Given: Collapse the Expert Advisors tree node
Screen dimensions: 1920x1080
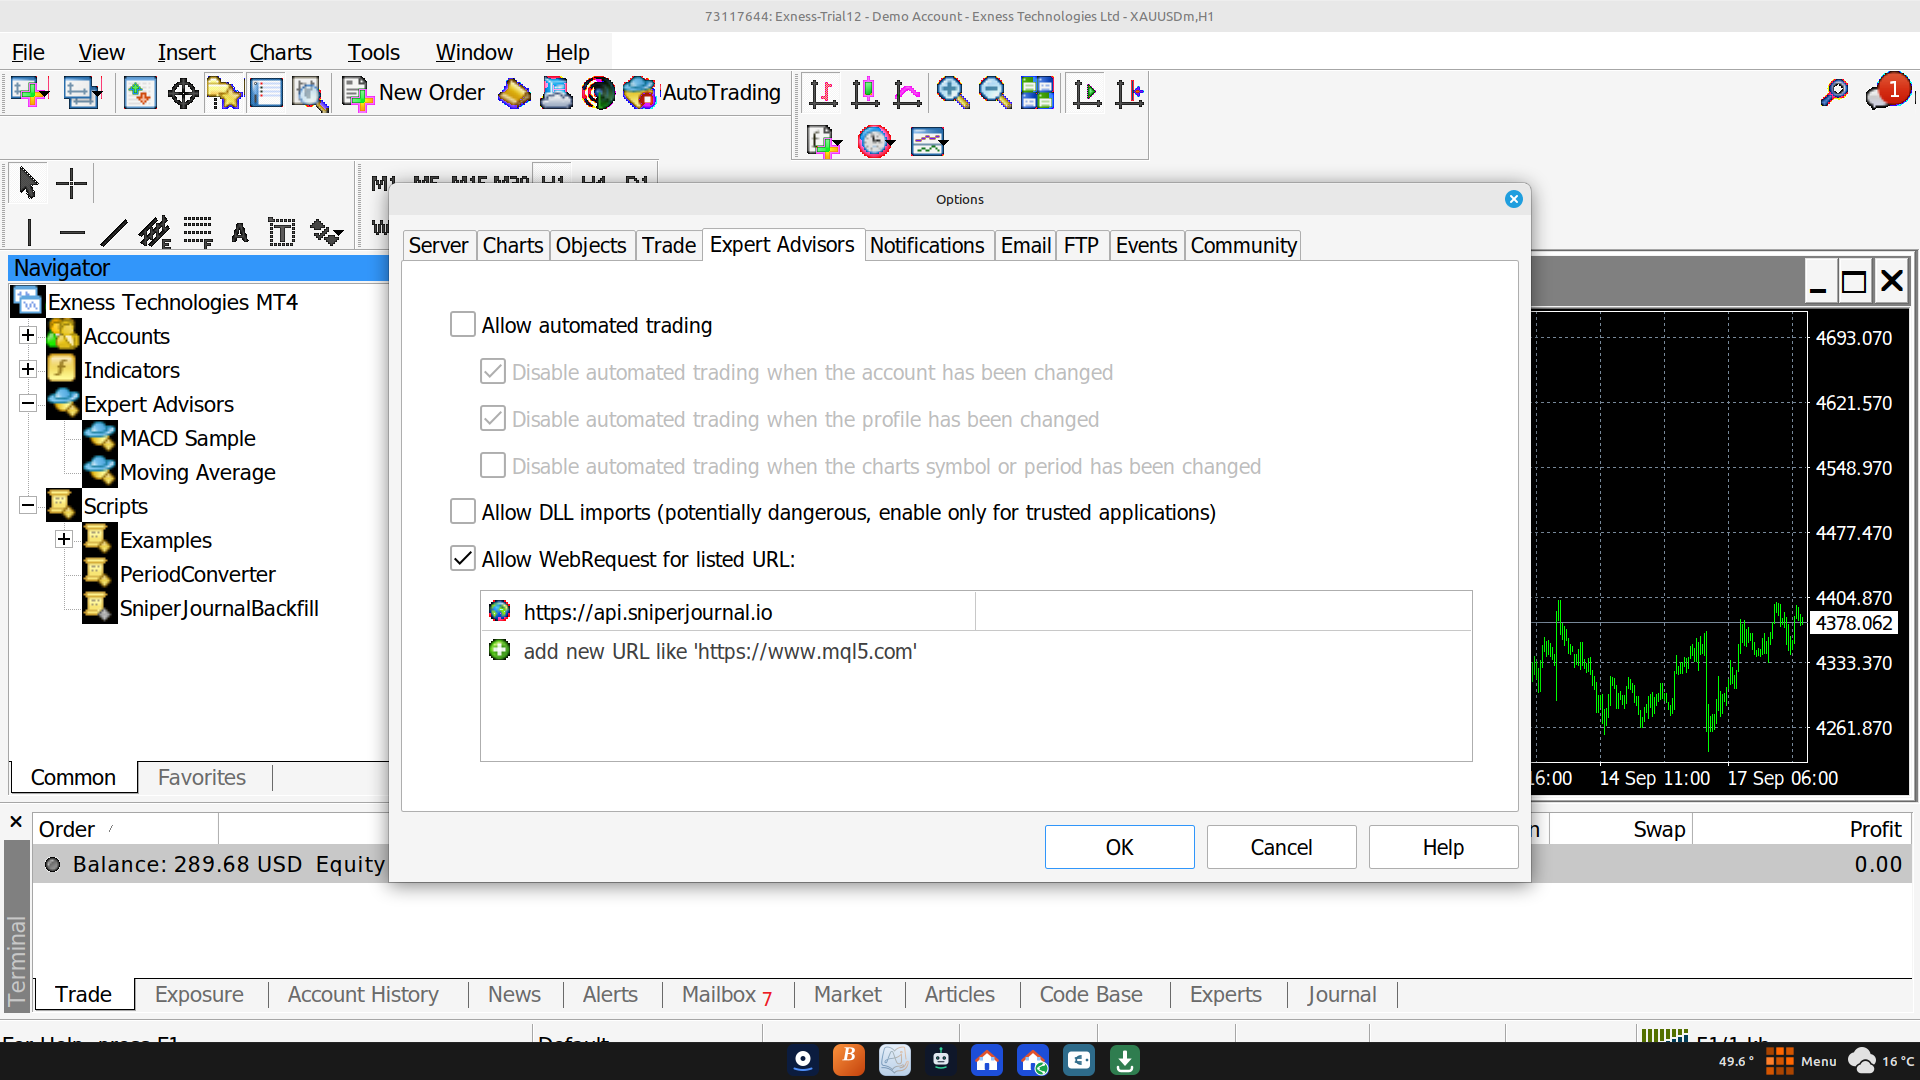Looking at the screenshot, I should [x=28, y=404].
